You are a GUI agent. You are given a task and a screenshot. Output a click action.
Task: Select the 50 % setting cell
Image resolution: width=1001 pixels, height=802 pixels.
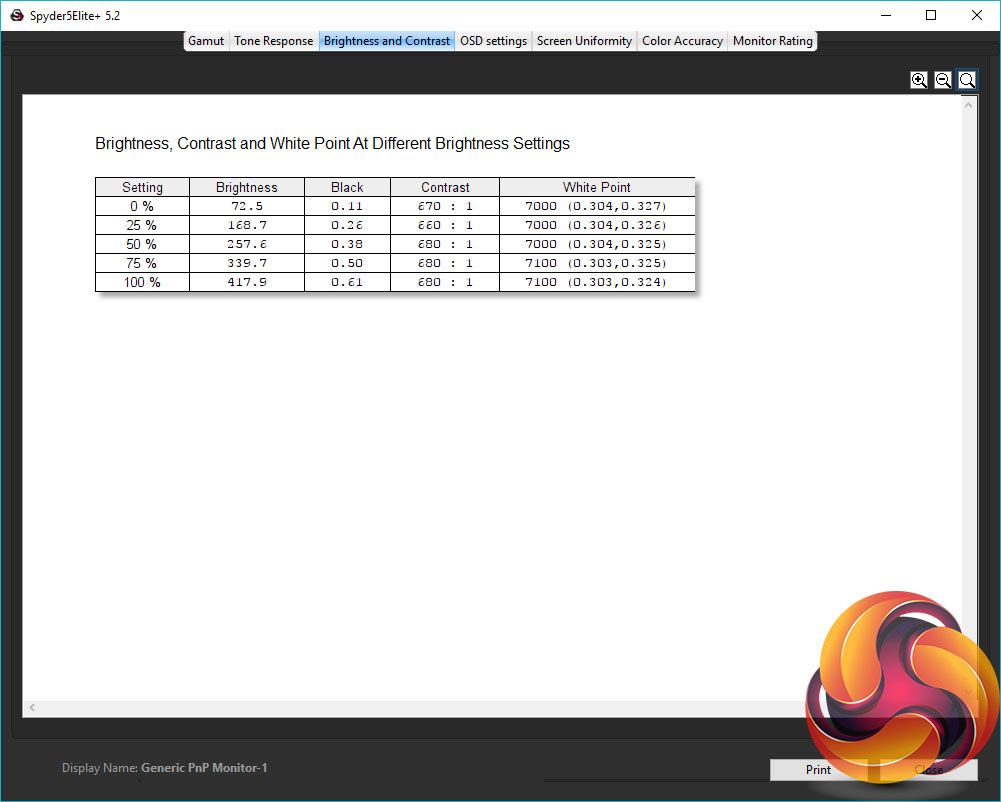pos(142,244)
